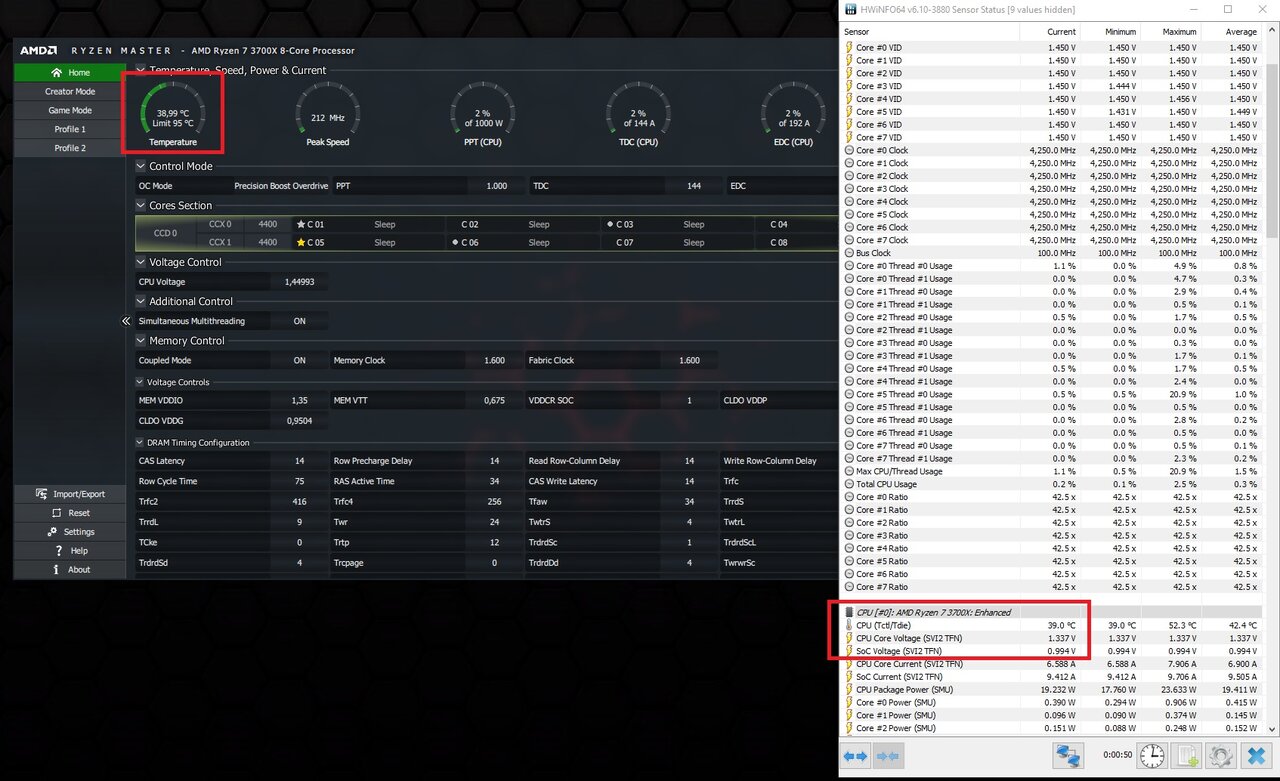The width and height of the screenshot is (1280, 781).
Task: Toggle Simultaneous Multithreading ON value
Action: coord(300,321)
